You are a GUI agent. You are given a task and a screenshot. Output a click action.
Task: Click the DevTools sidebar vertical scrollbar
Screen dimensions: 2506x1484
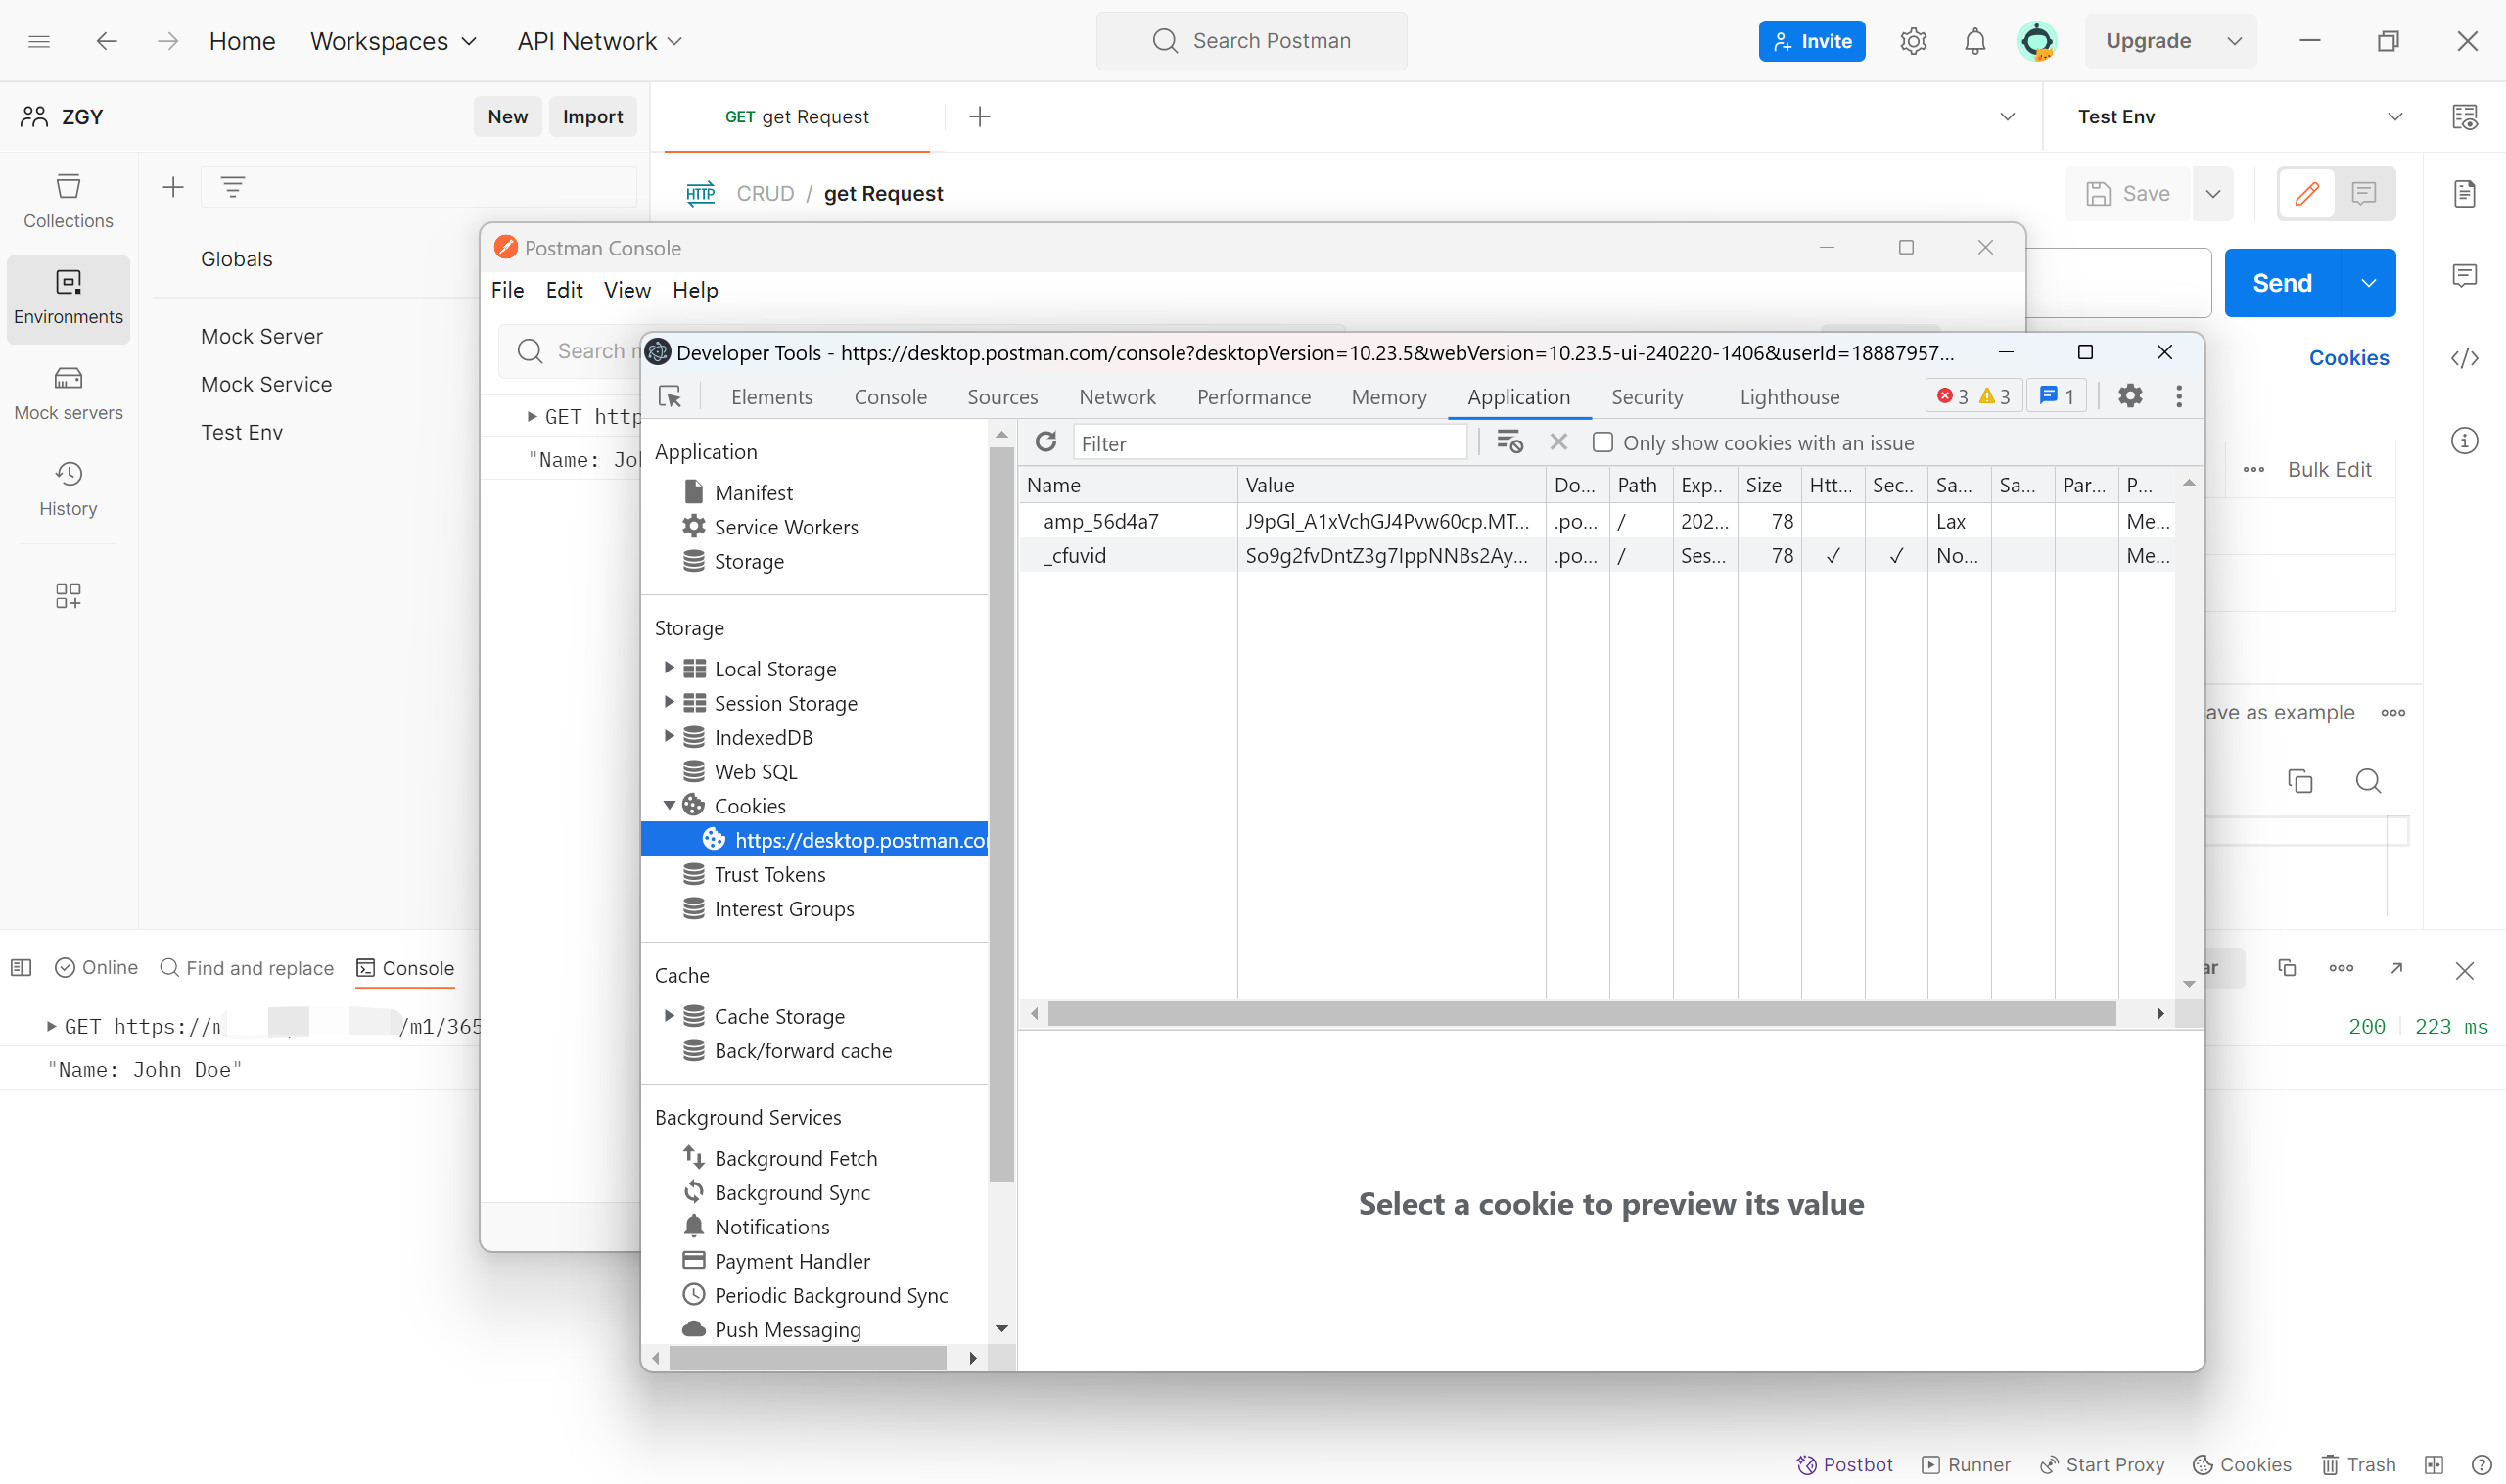pos(1001,813)
